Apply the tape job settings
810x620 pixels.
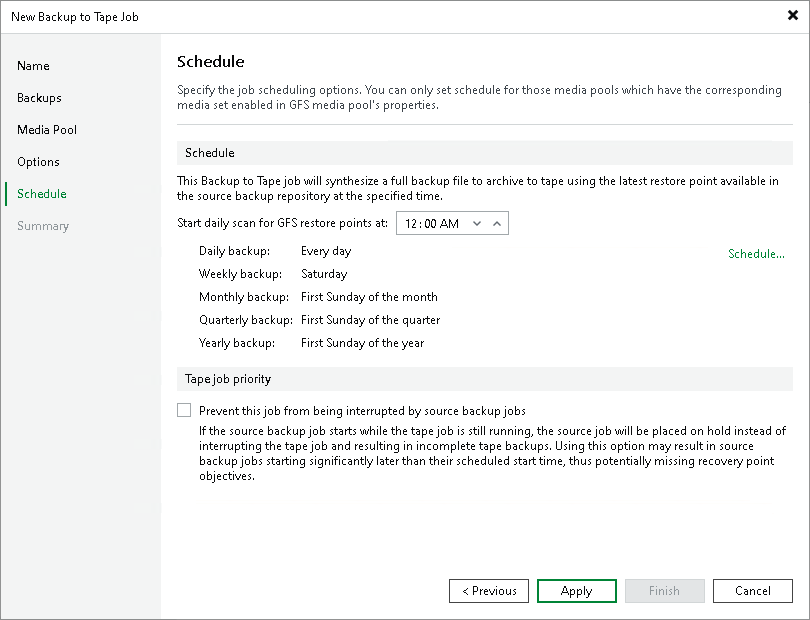[x=576, y=590]
